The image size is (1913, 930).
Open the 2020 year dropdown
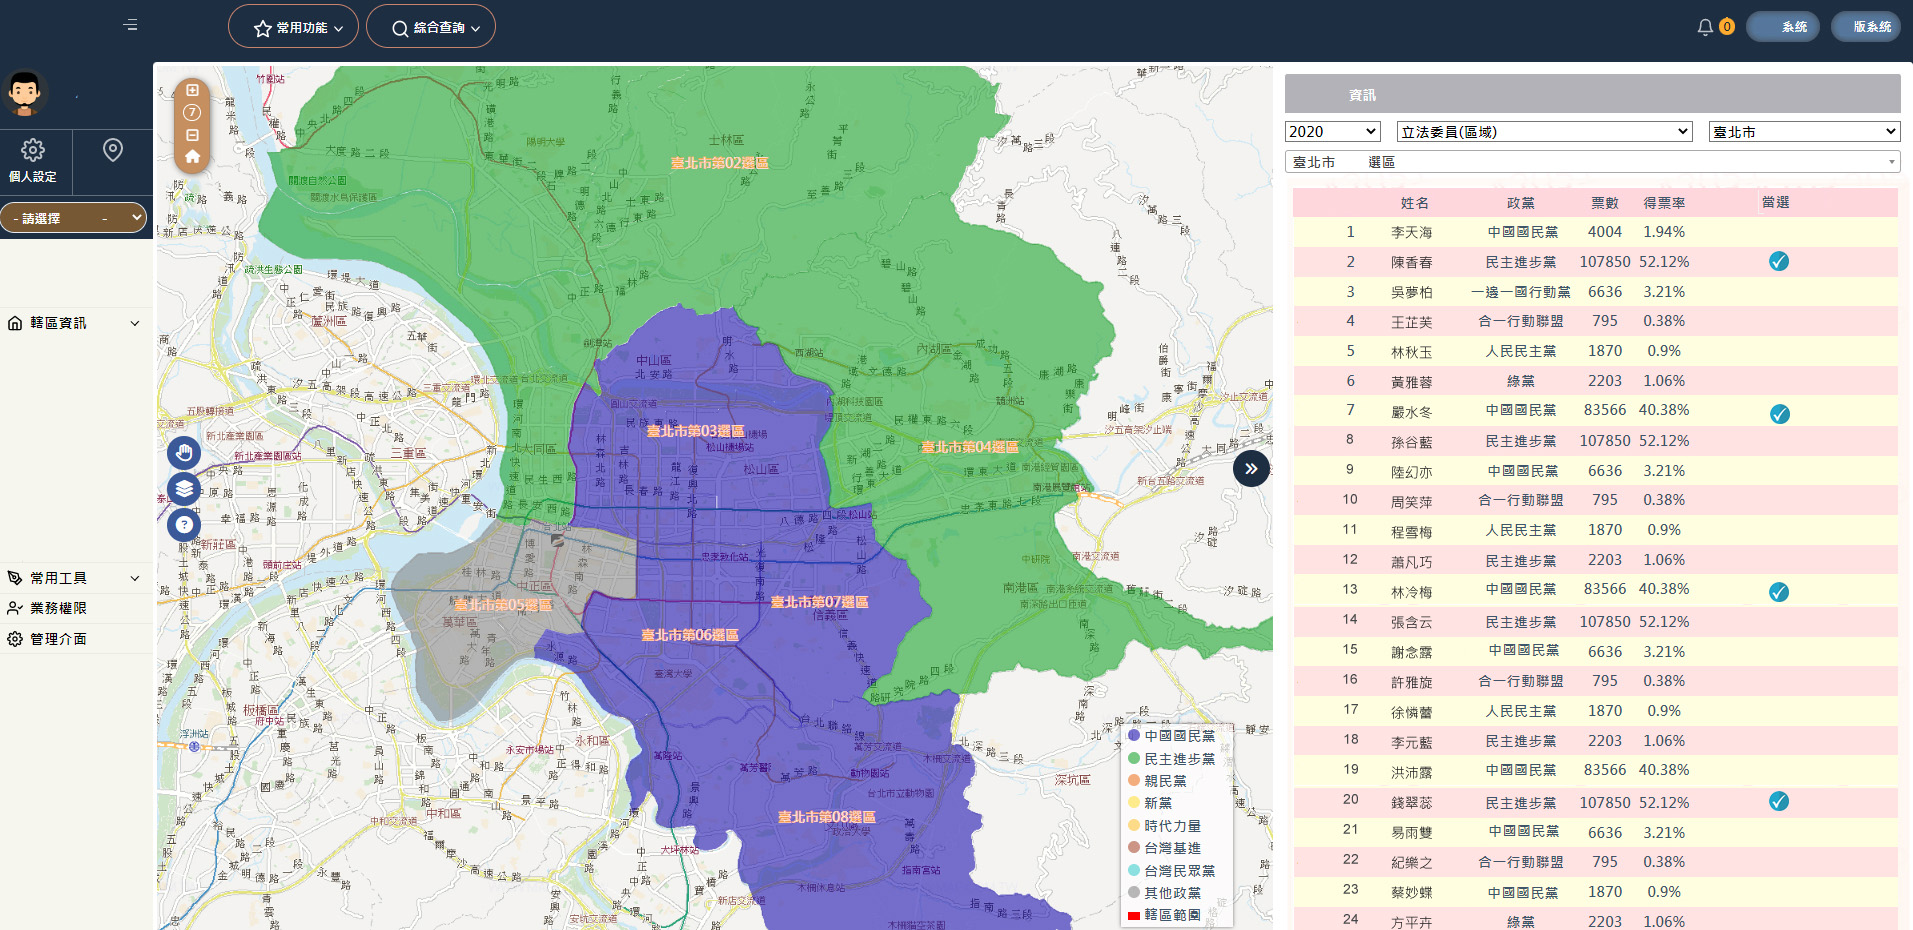(1332, 132)
